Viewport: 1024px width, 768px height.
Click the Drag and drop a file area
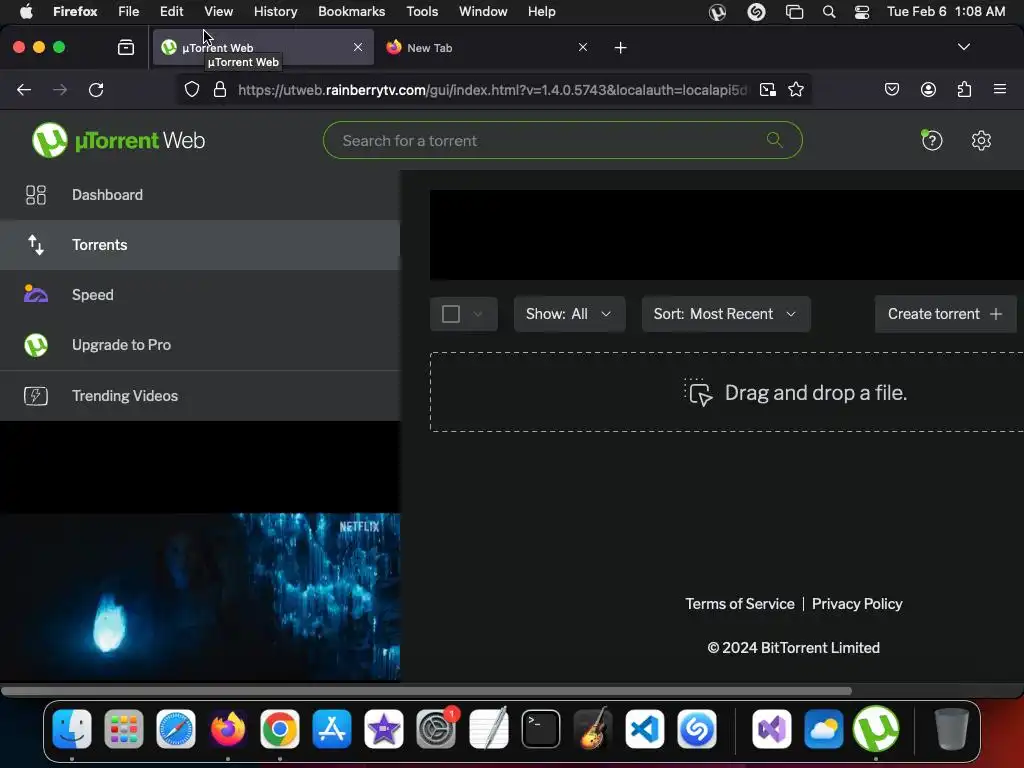pos(727,392)
